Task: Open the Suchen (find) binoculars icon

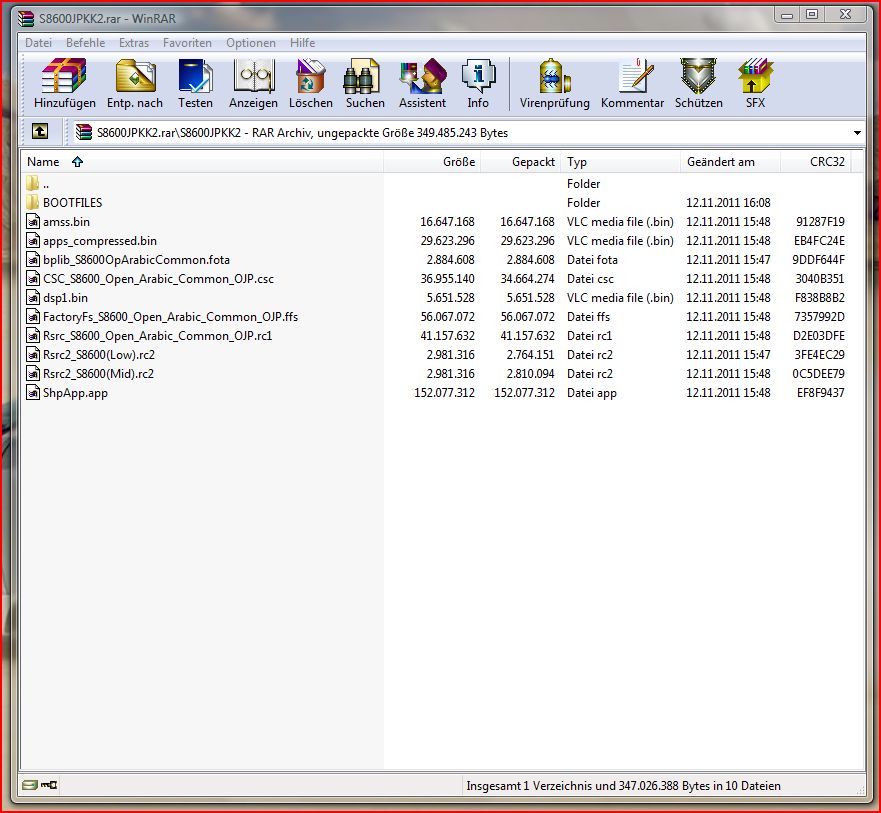Action: pyautogui.click(x=362, y=76)
